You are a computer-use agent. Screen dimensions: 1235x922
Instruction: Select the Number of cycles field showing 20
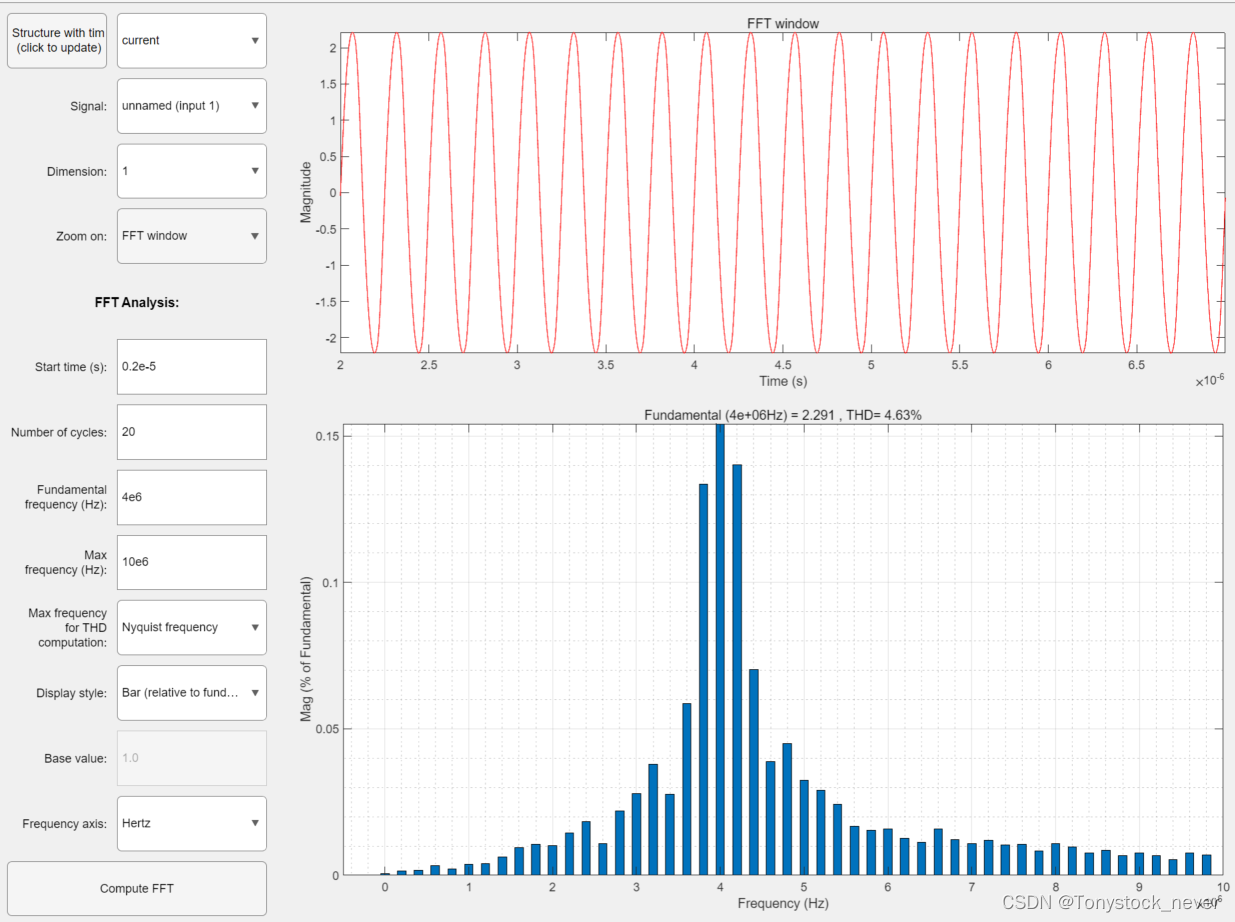pyautogui.click(x=191, y=432)
